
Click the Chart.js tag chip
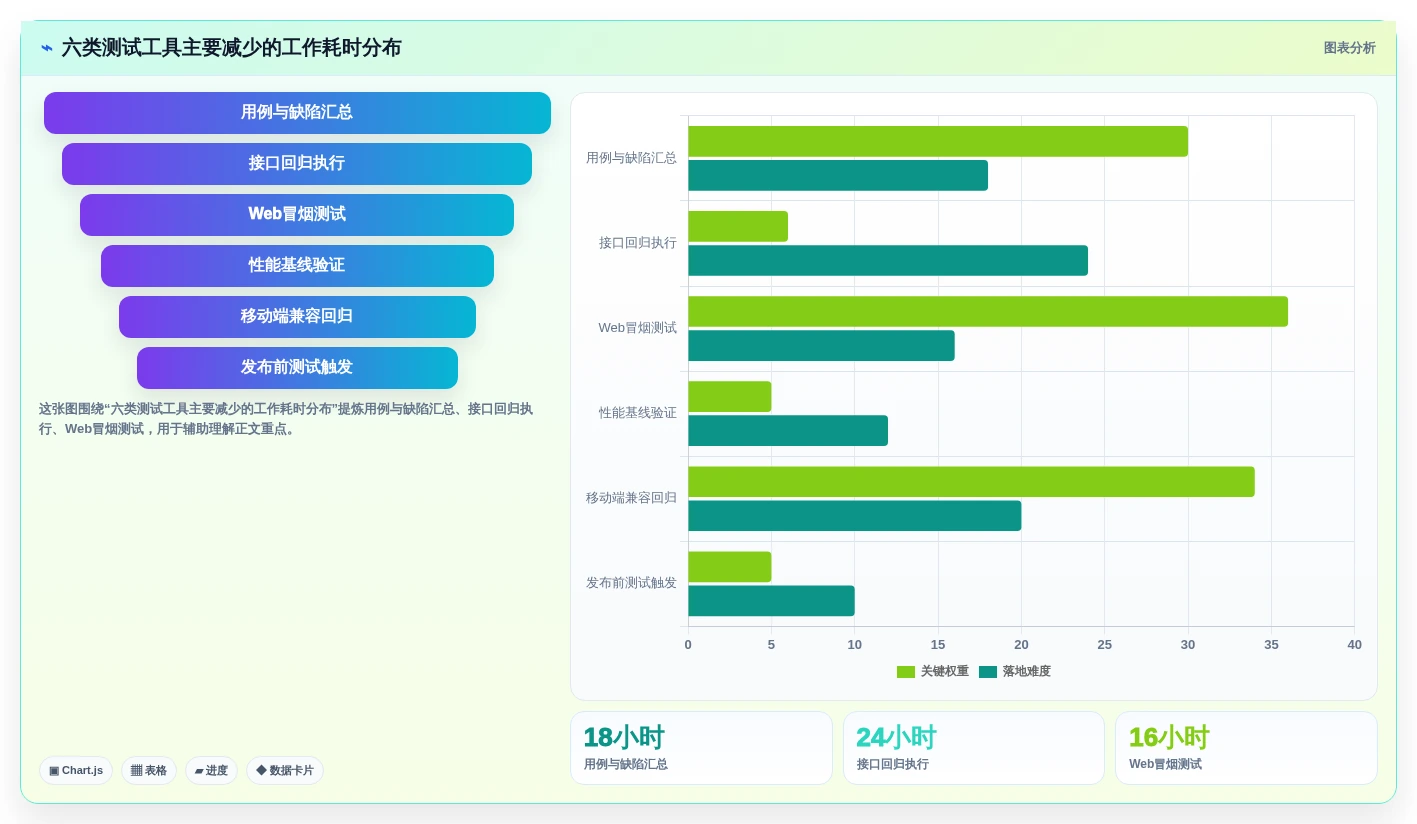76,770
